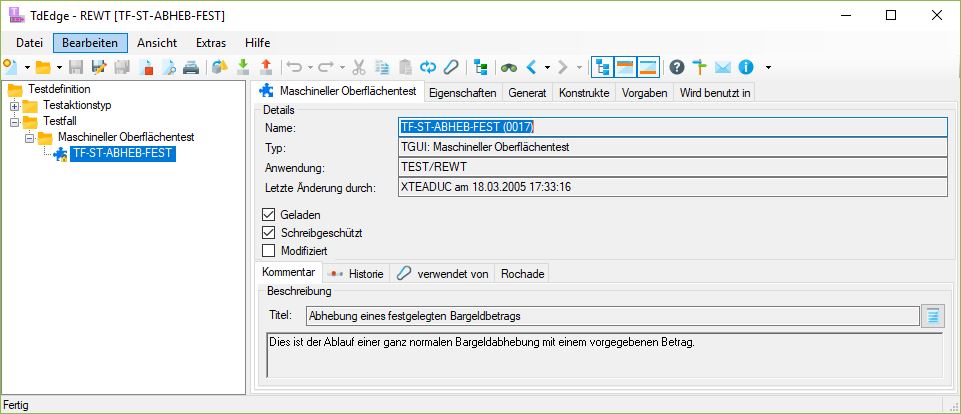Expand the Testaktionstyp tree node
The image size is (961, 414).
click(15, 106)
